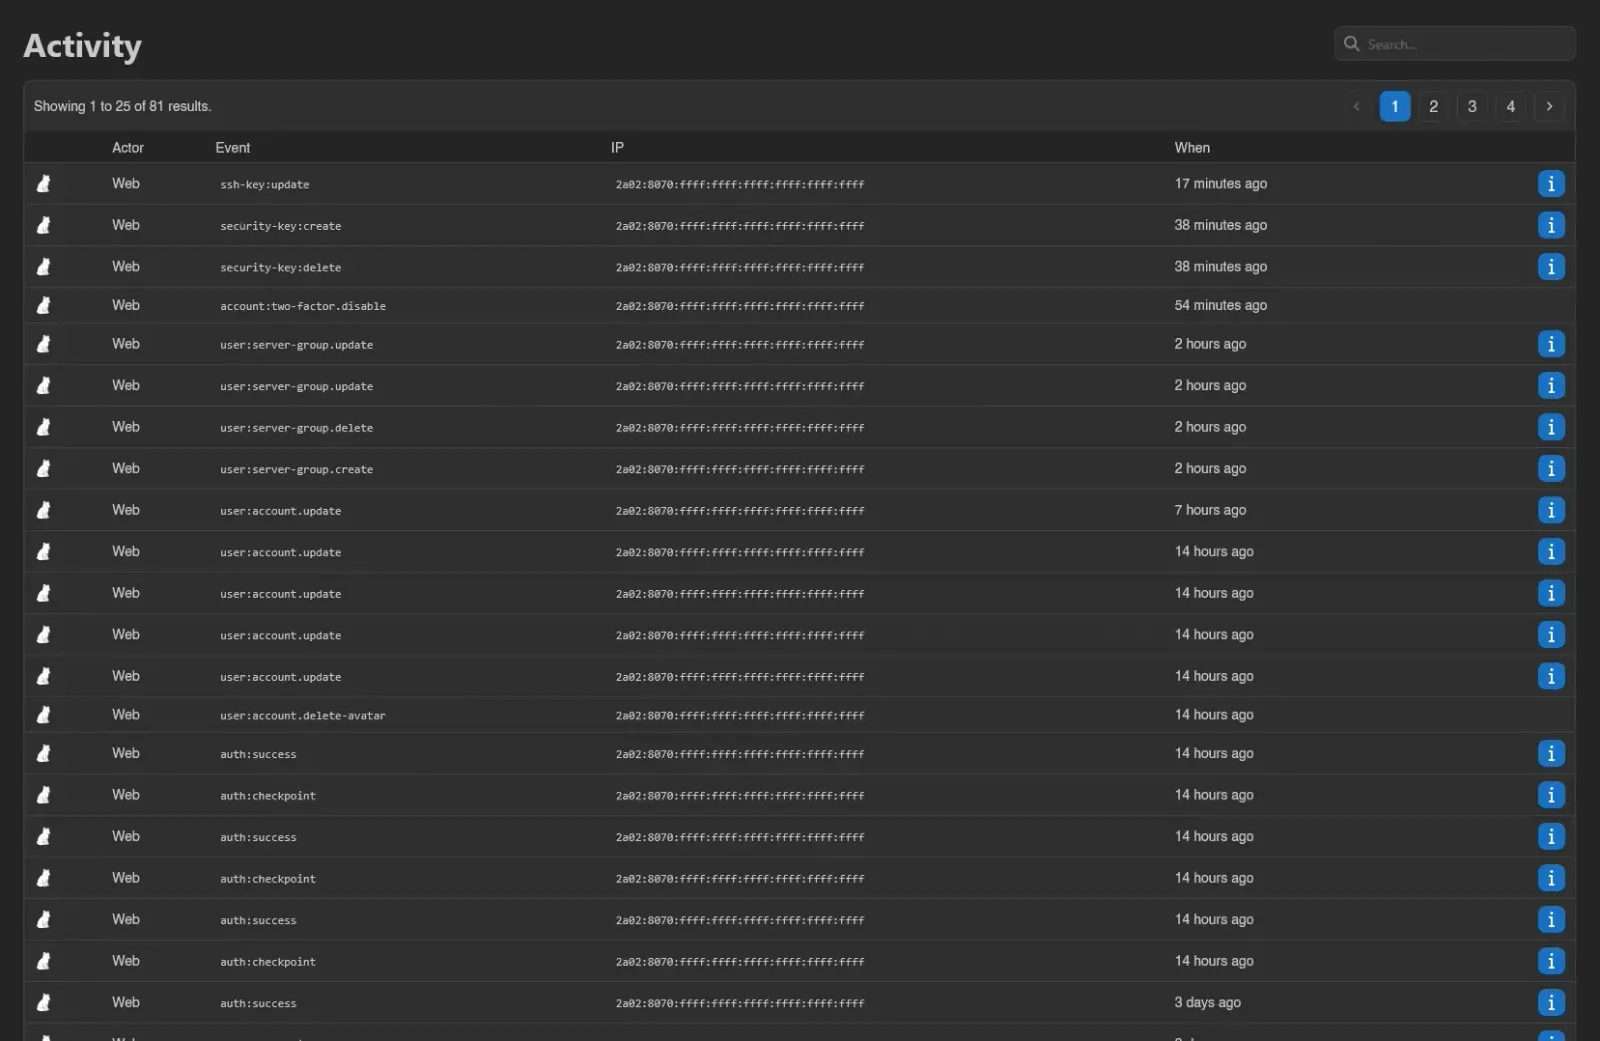The width and height of the screenshot is (1600, 1041).
Task: Click the Actor column header
Action: tap(128, 148)
